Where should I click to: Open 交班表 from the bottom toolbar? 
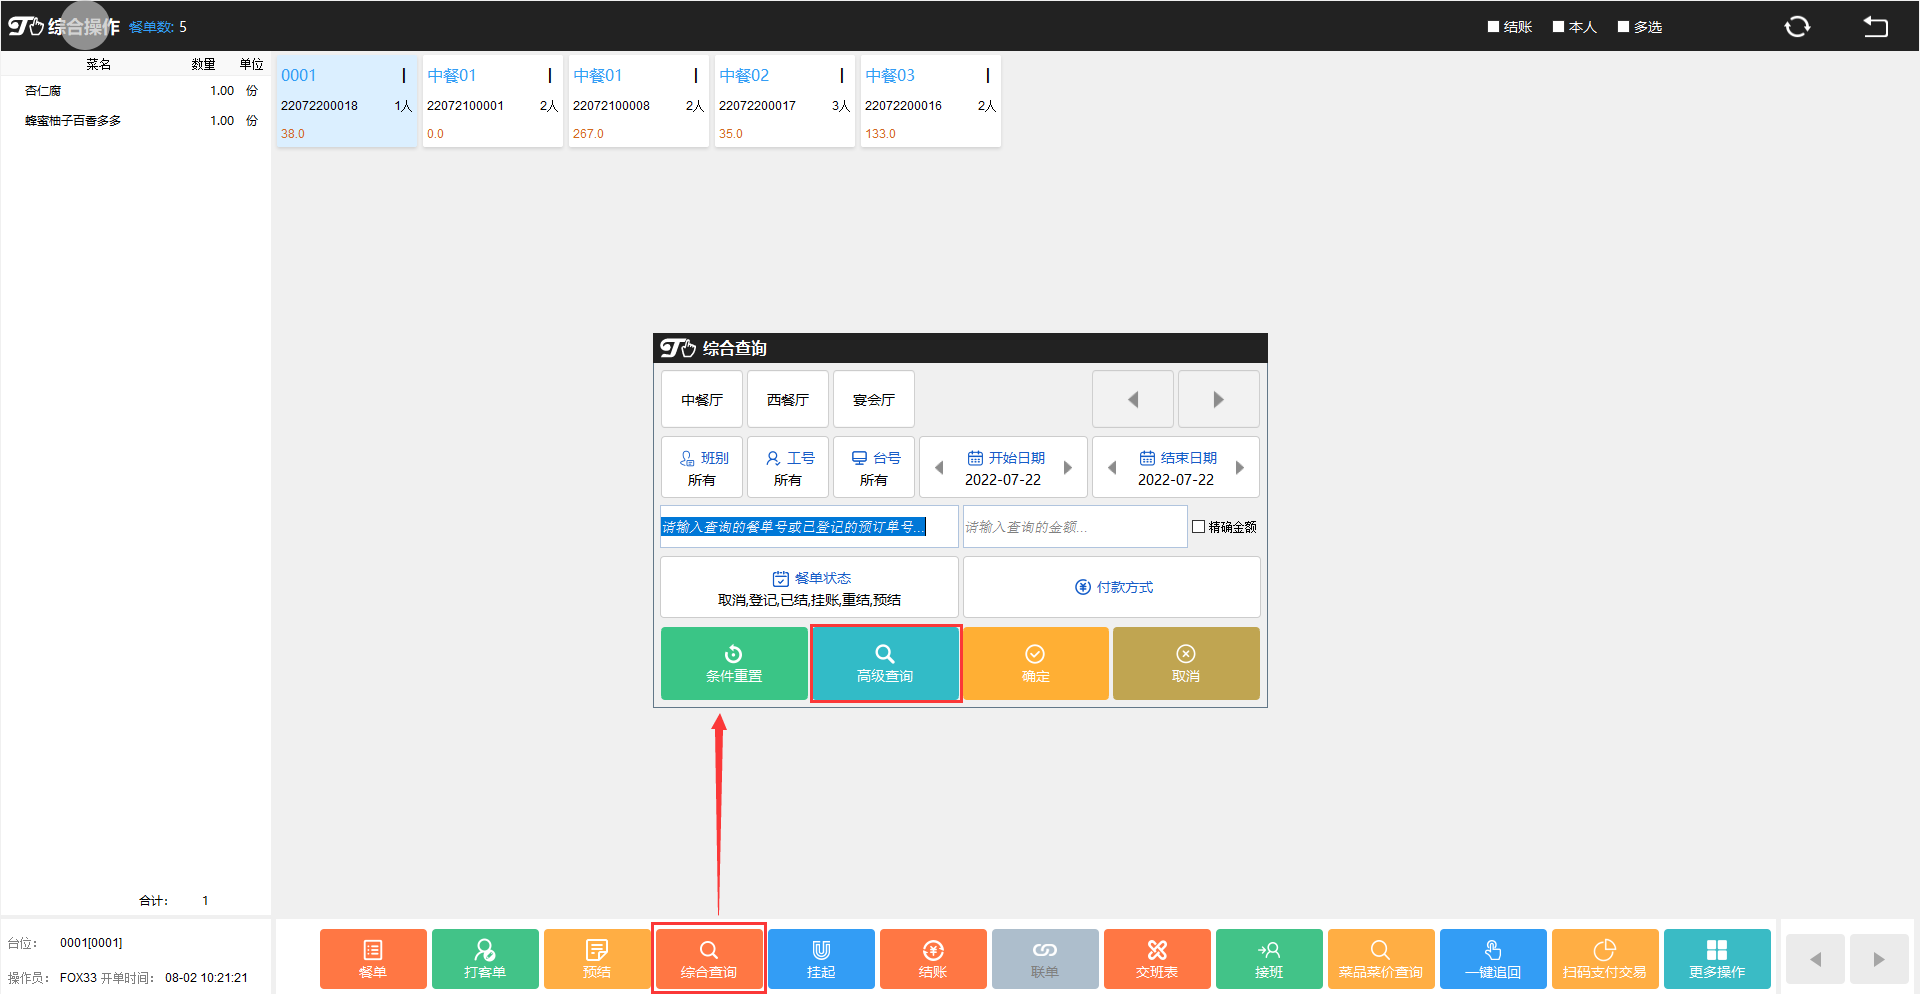pyautogui.click(x=1157, y=958)
